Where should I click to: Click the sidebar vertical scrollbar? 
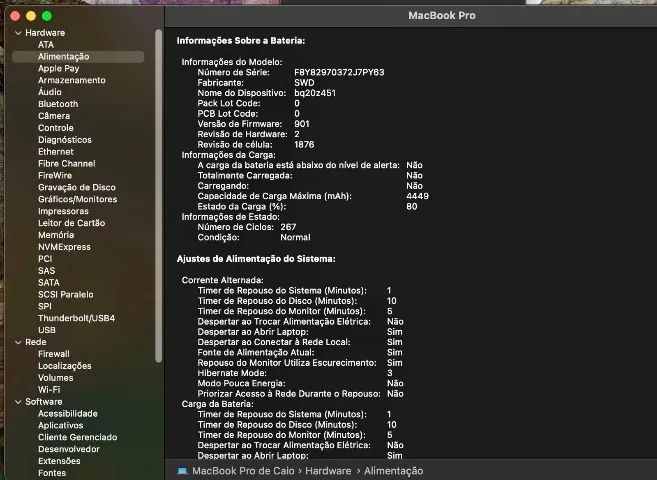tap(158, 196)
